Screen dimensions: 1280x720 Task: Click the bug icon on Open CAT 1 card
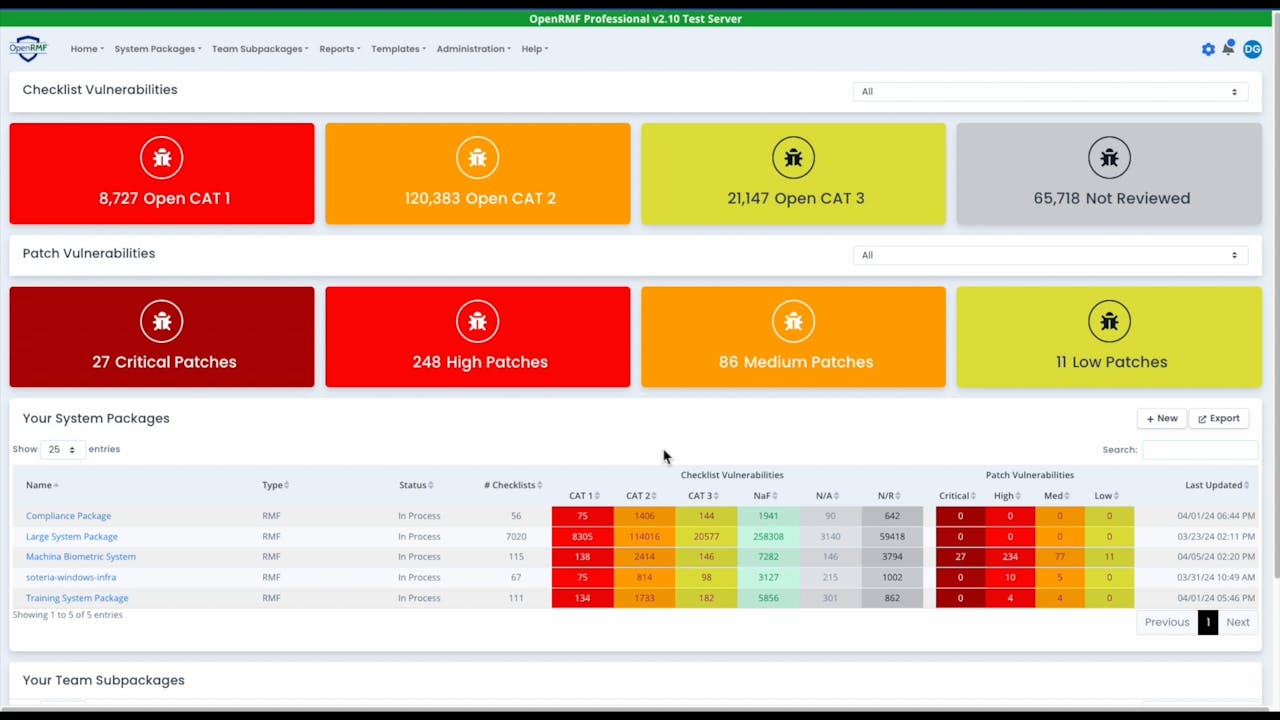[161, 157]
